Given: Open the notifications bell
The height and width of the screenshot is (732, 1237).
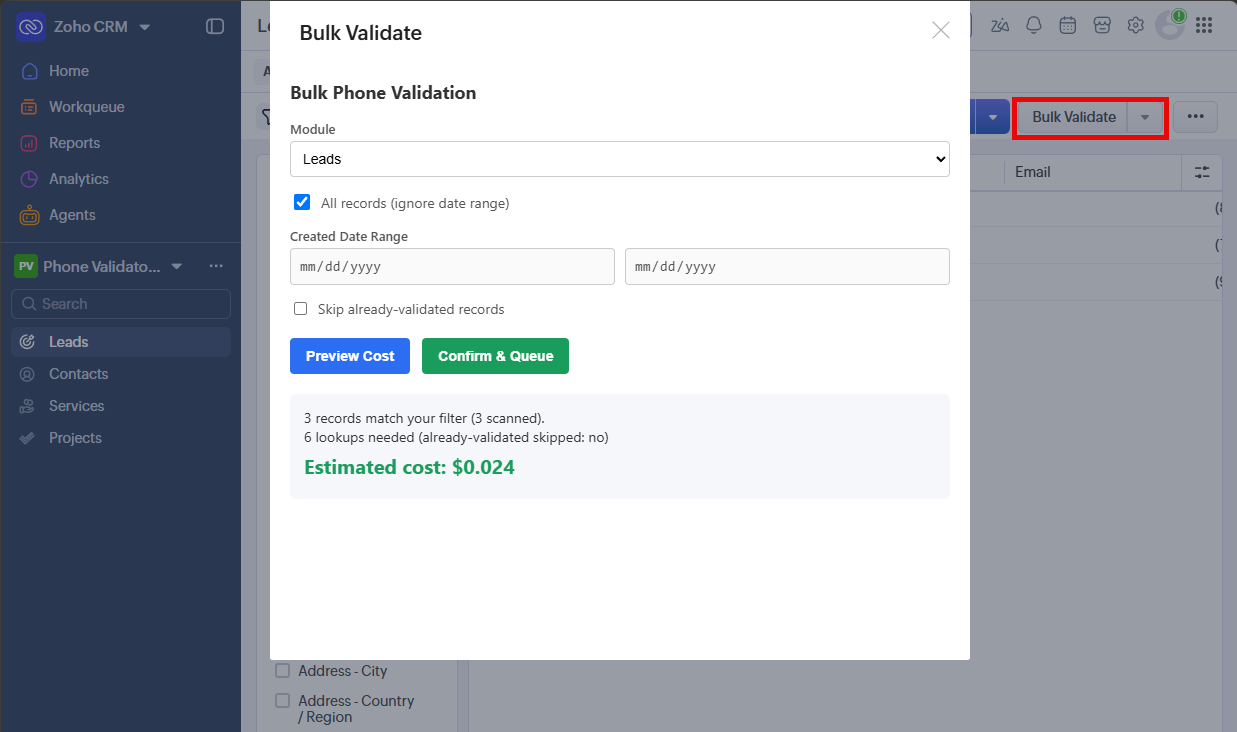Looking at the screenshot, I should click(1034, 26).
